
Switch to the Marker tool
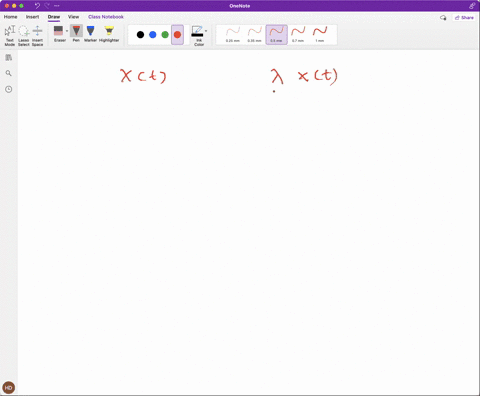(90, 34)
